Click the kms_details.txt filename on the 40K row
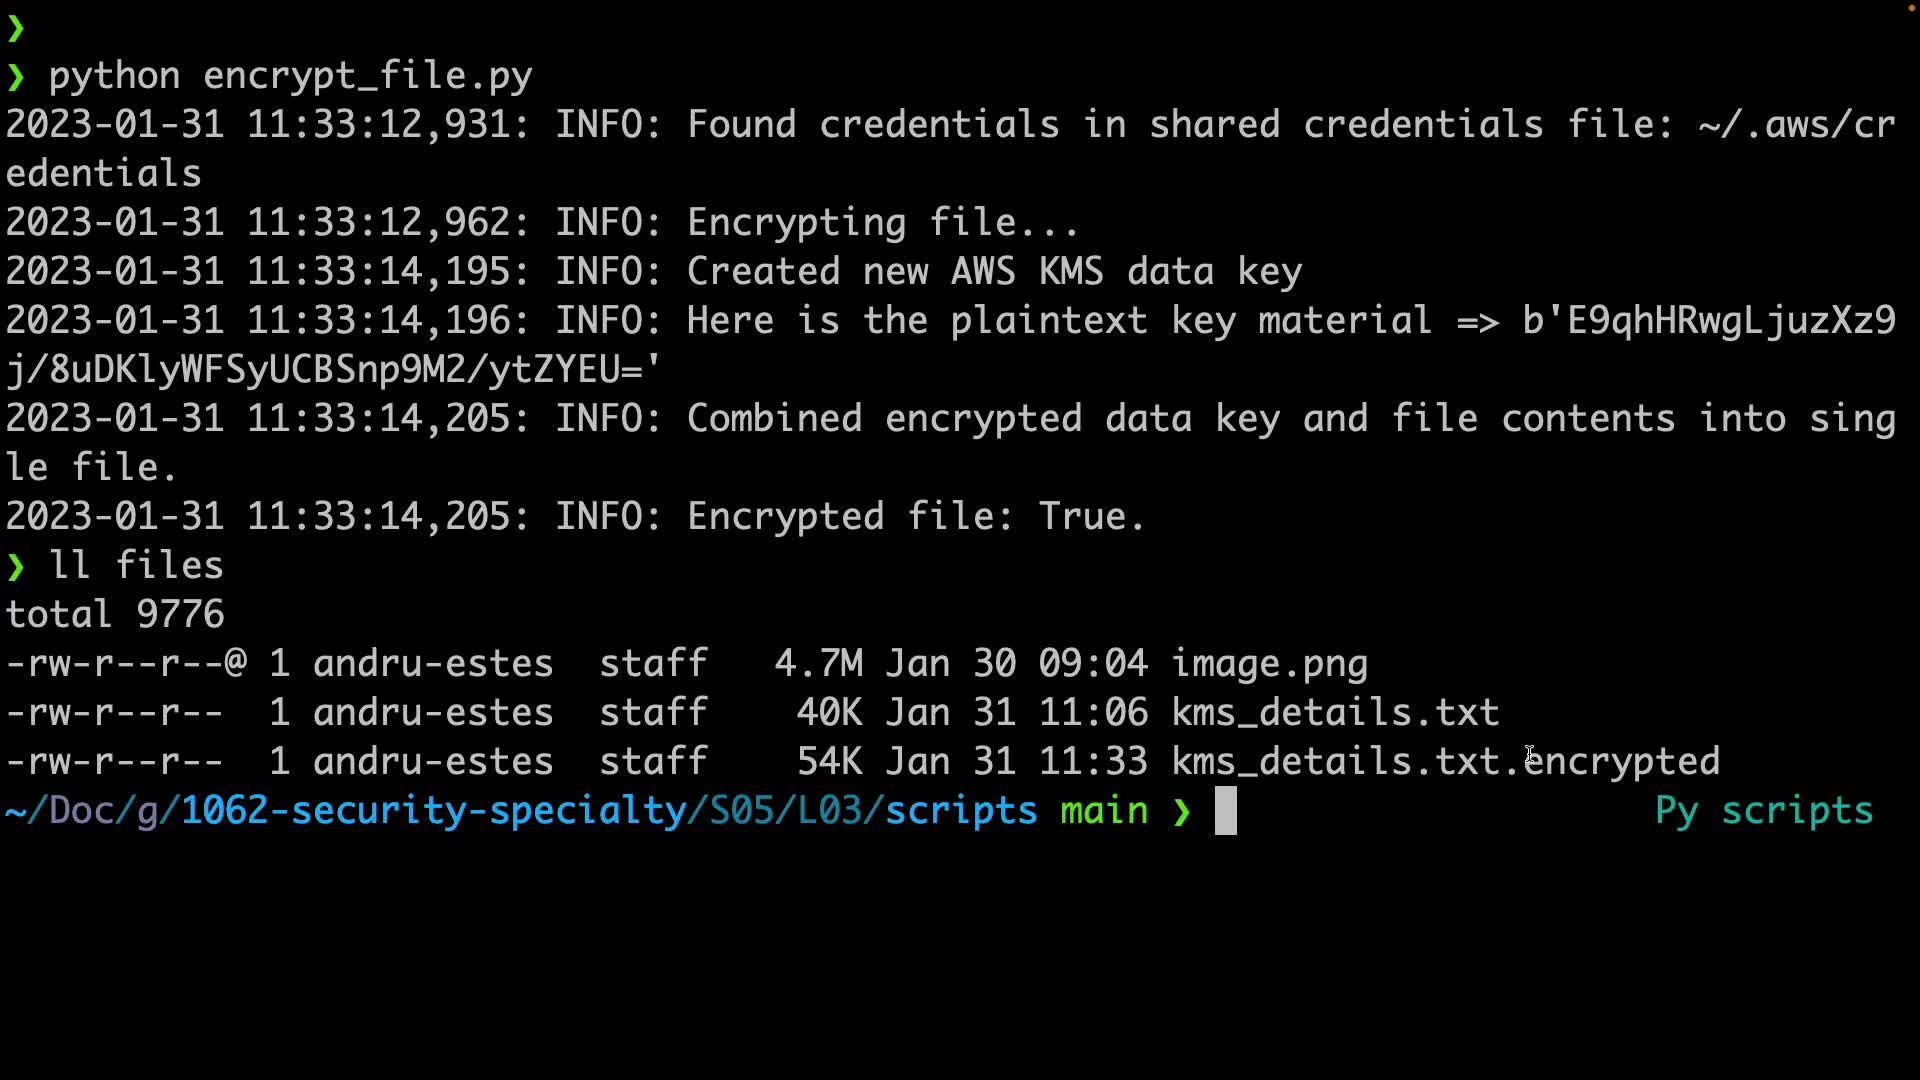Image resolution: width=1920 pixels, height=1080 pixels. [x=1335, y=713]
